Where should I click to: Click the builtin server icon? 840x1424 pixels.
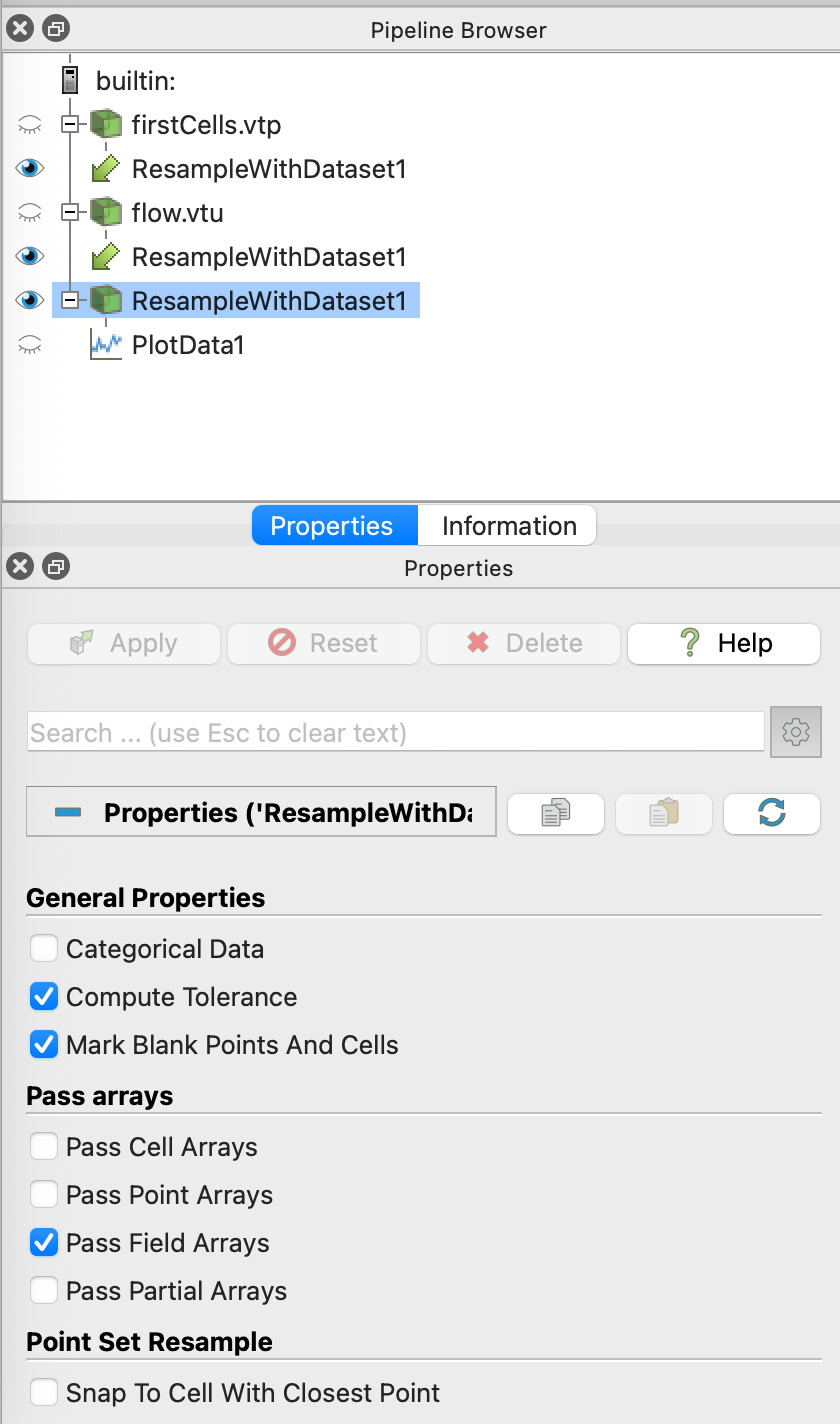point(70,80)
